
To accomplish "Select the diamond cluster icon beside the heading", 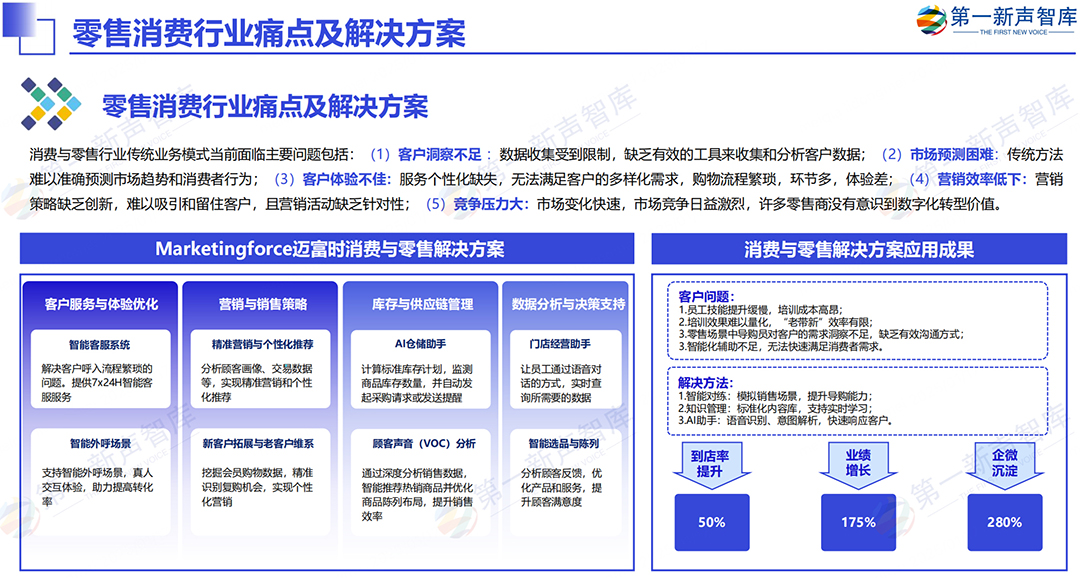I will click(49, 102).
